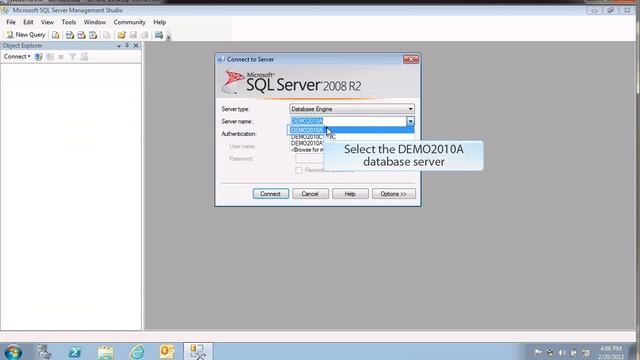
Task: Open the Server type dropdown
Action: (352, 109)
